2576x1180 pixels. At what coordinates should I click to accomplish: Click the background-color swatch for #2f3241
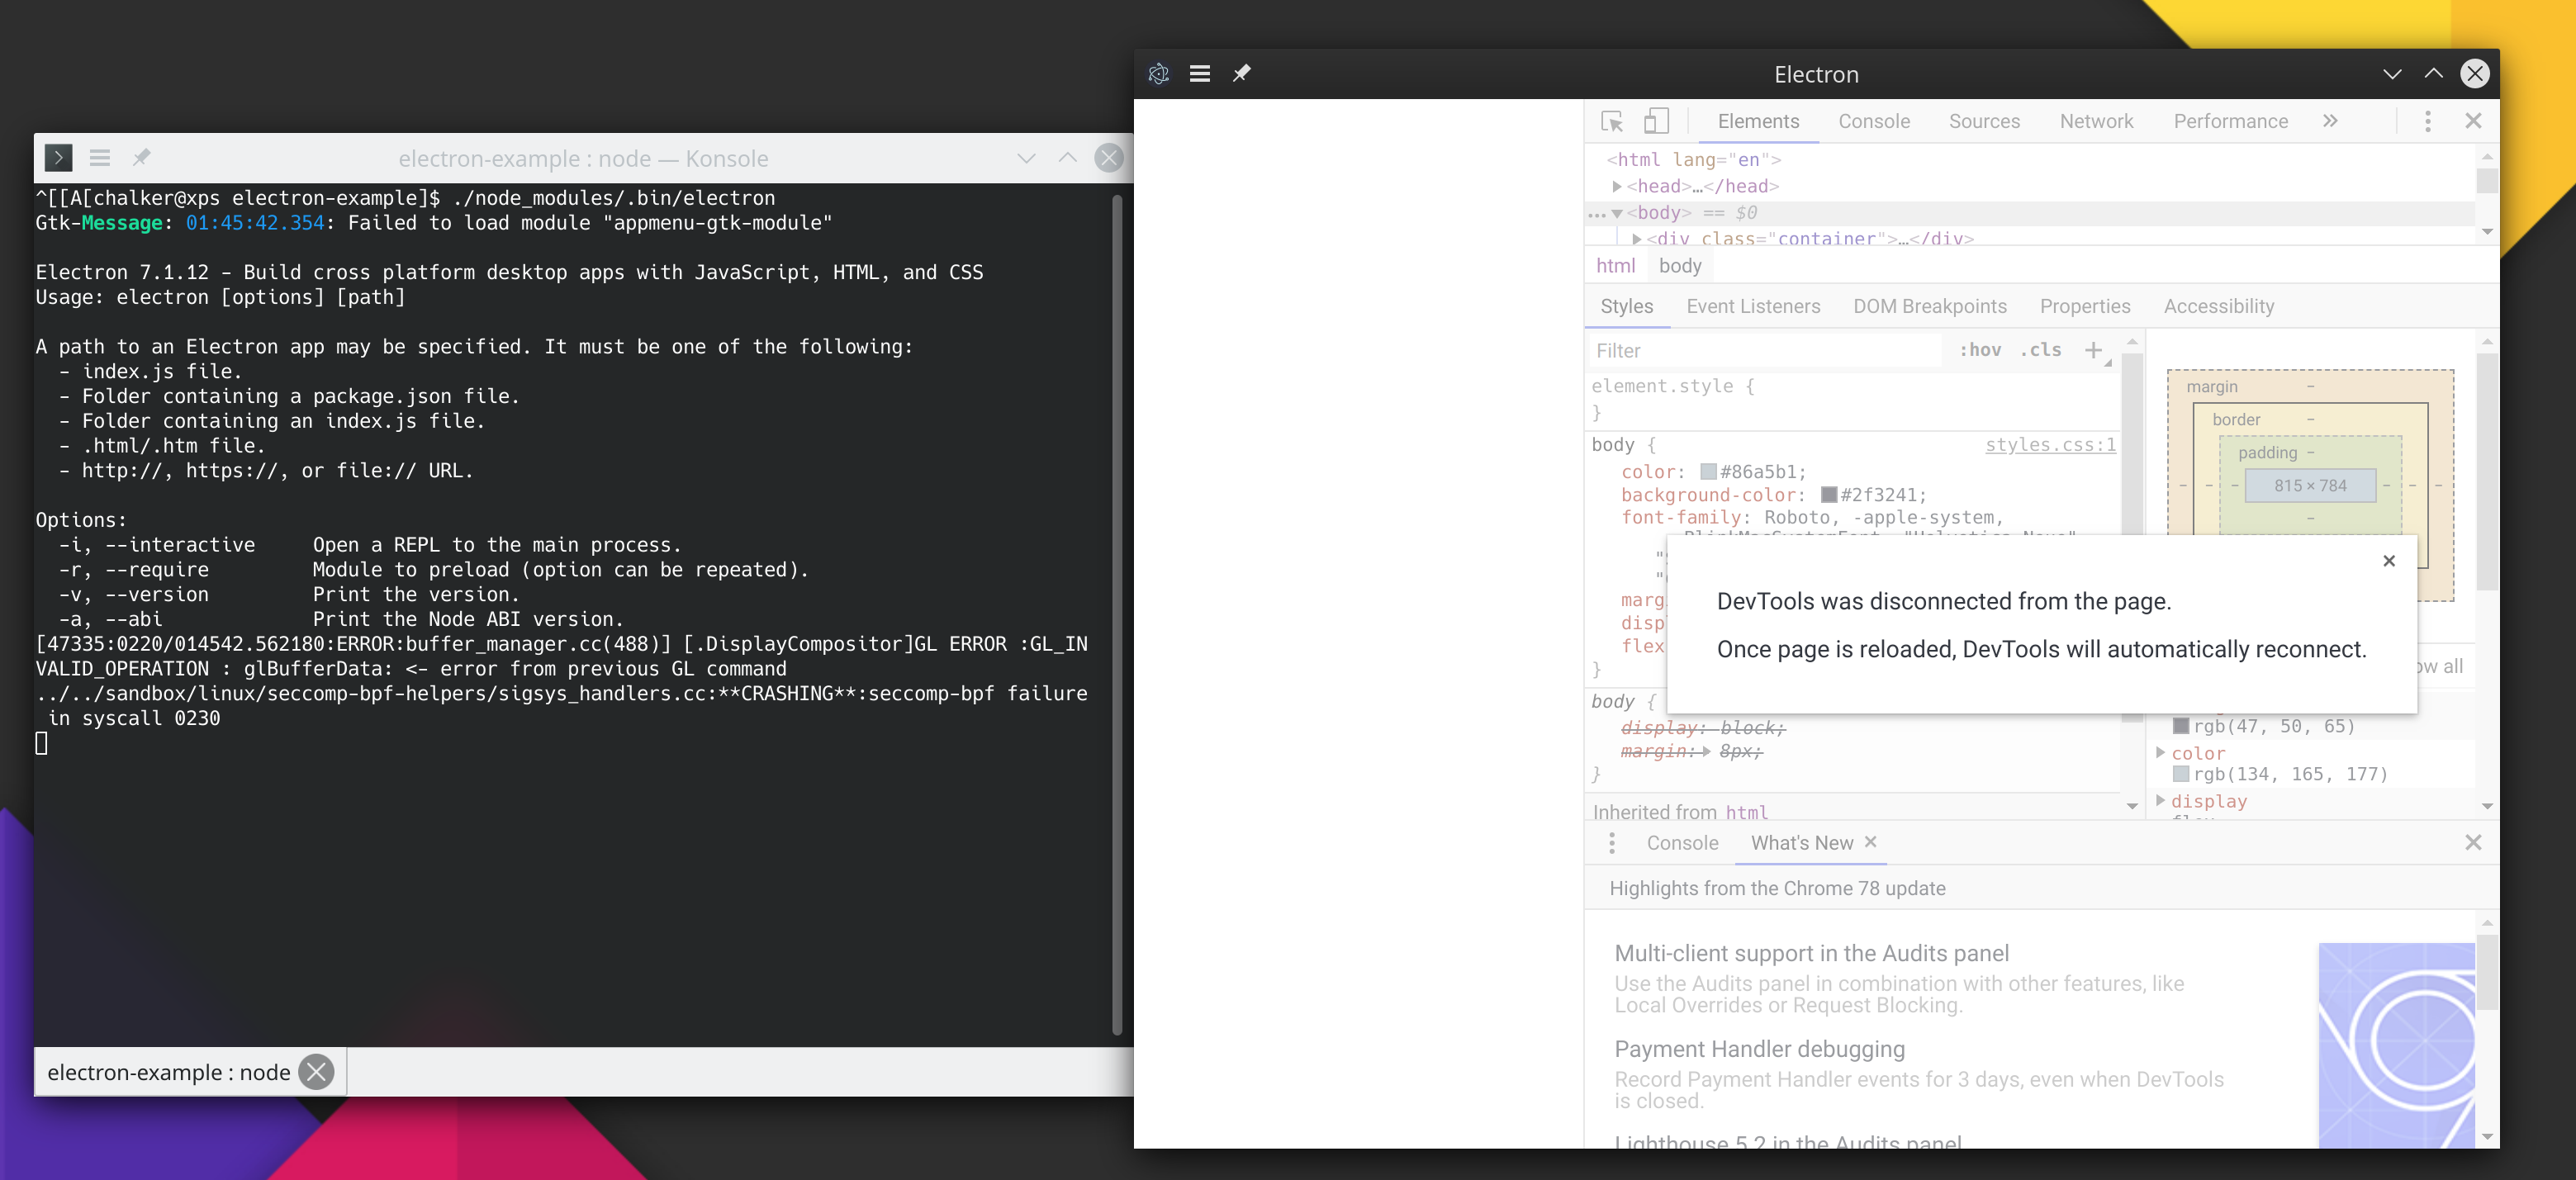click(1828, 495)
